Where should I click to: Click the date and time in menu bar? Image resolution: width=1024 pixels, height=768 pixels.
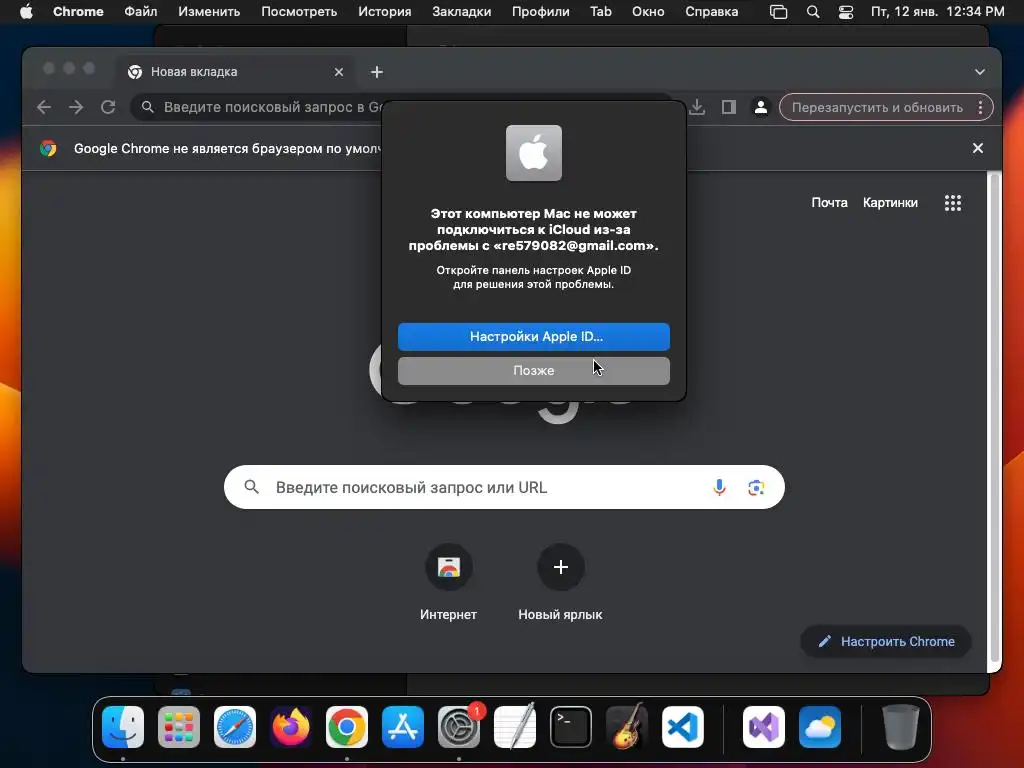[938, 12]
